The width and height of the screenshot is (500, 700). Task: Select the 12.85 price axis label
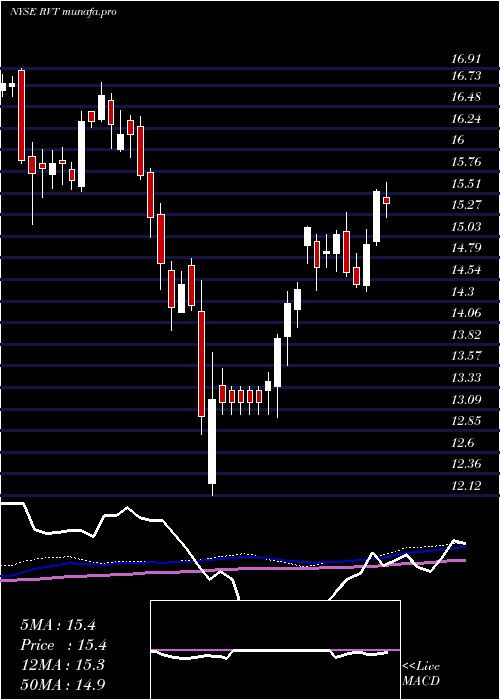[467, 421]
